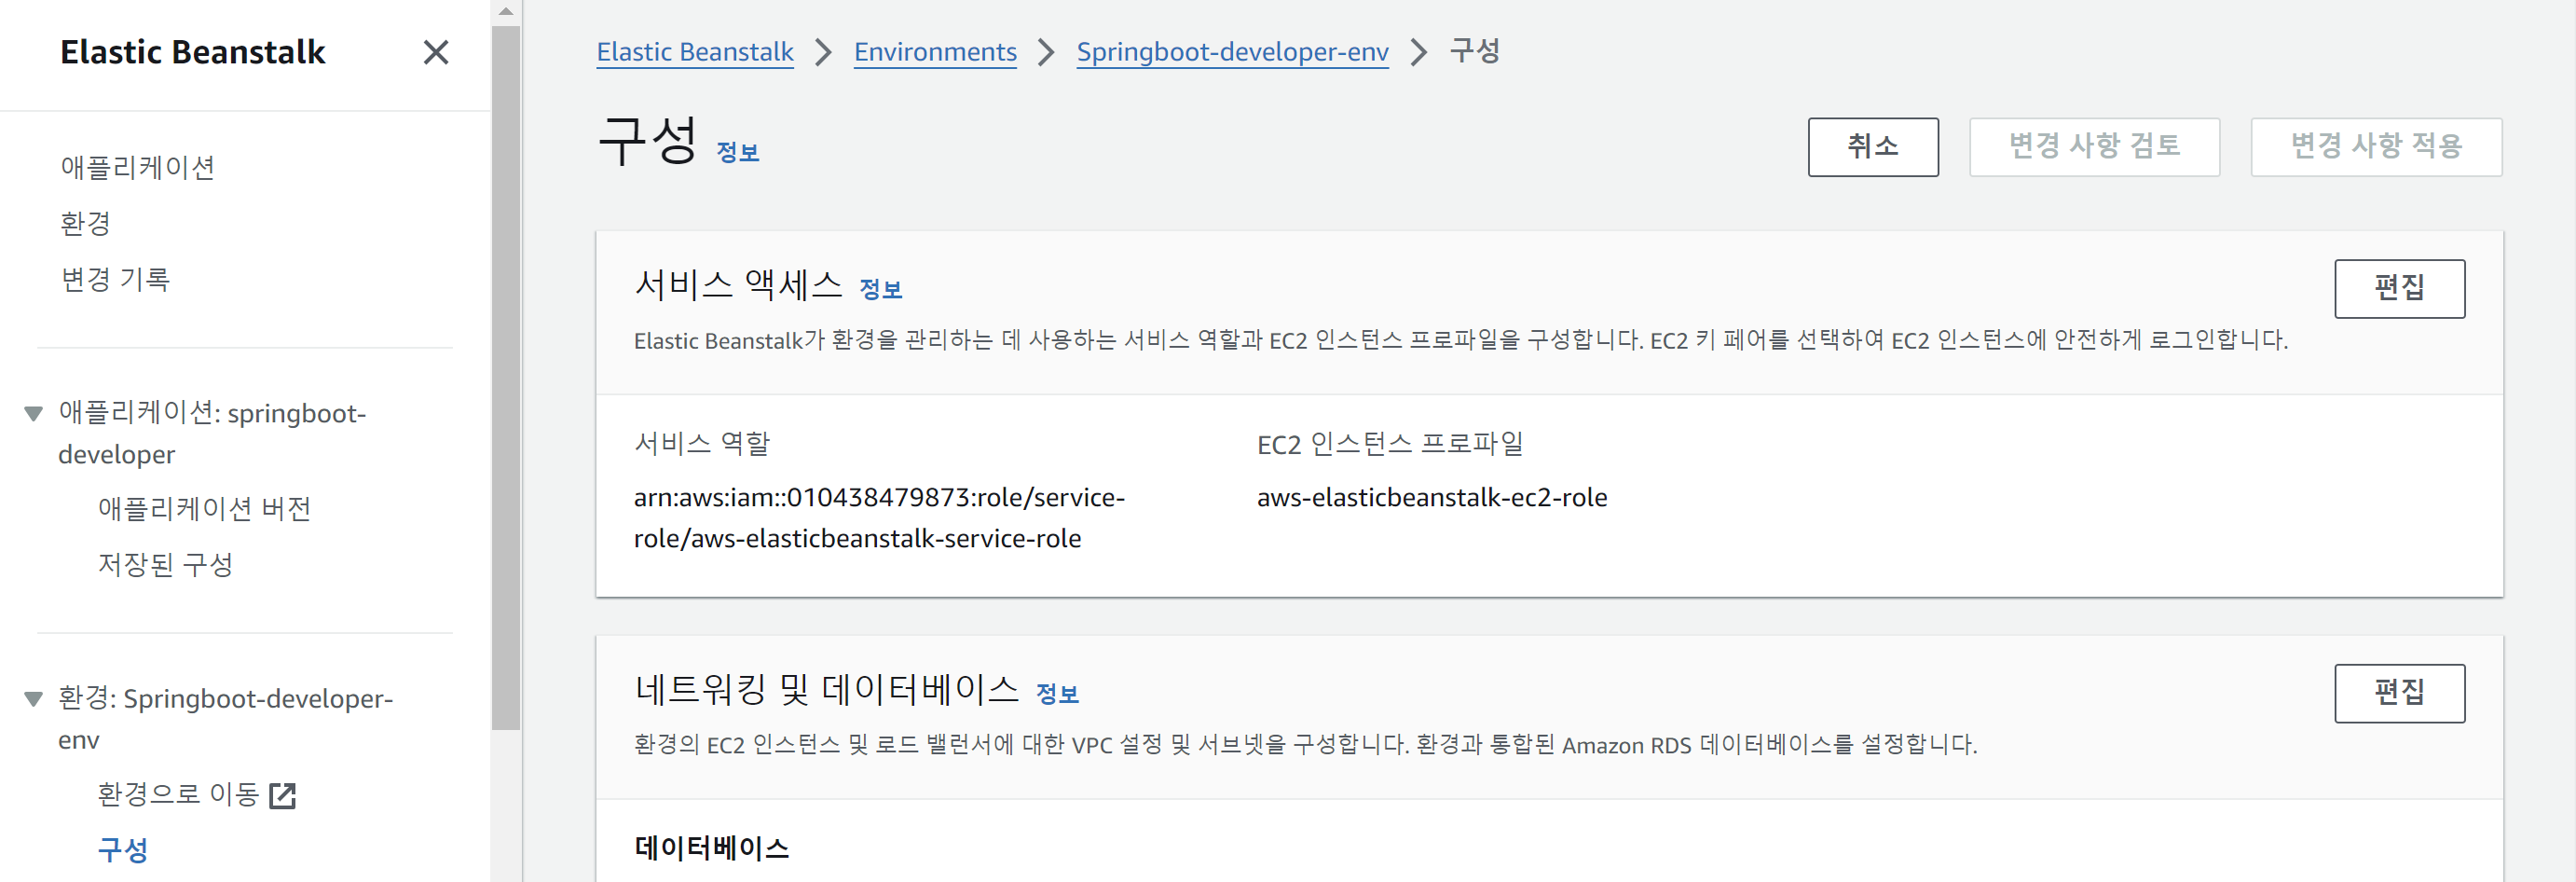
Task: Open 정보 link next to 구성 heading
Action: [738, 153]
